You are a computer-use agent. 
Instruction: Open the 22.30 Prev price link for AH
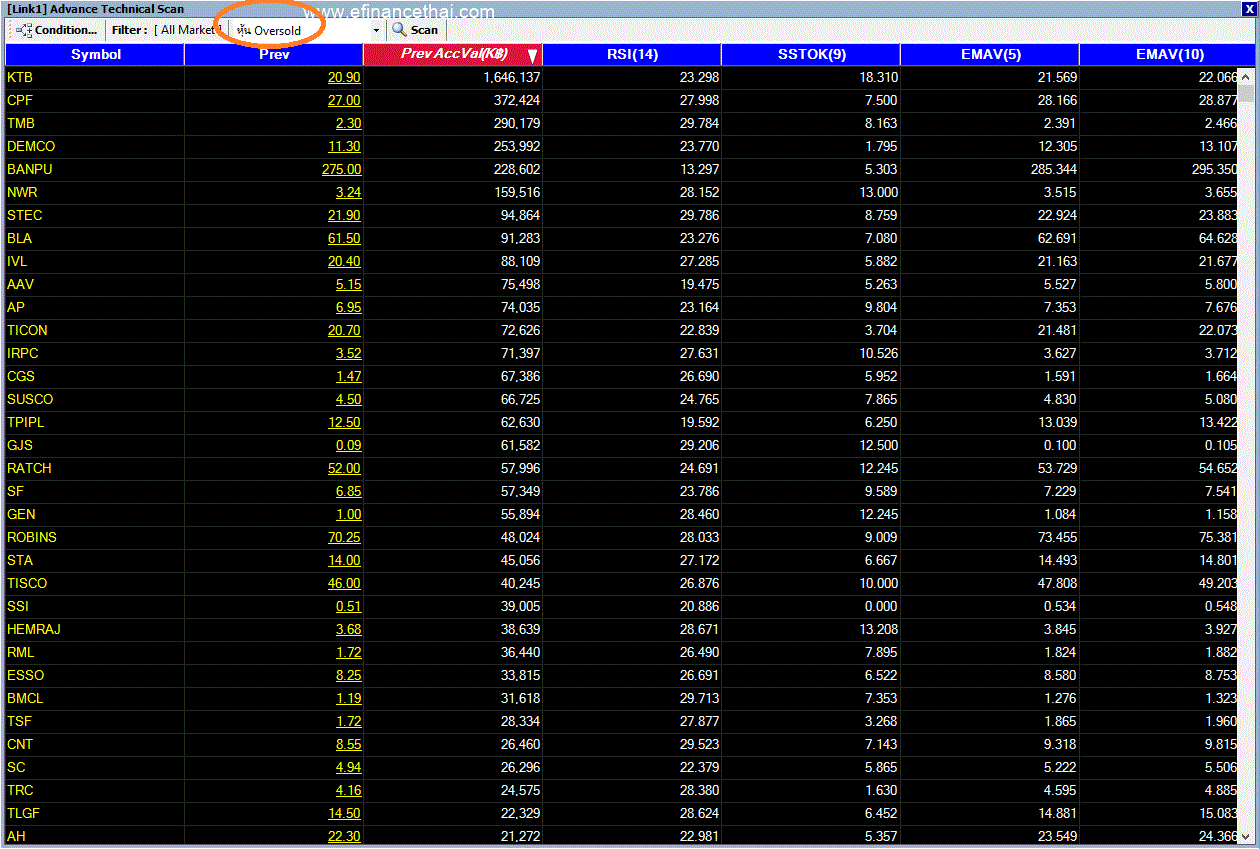pyautogui.click(x=344, y=836)
